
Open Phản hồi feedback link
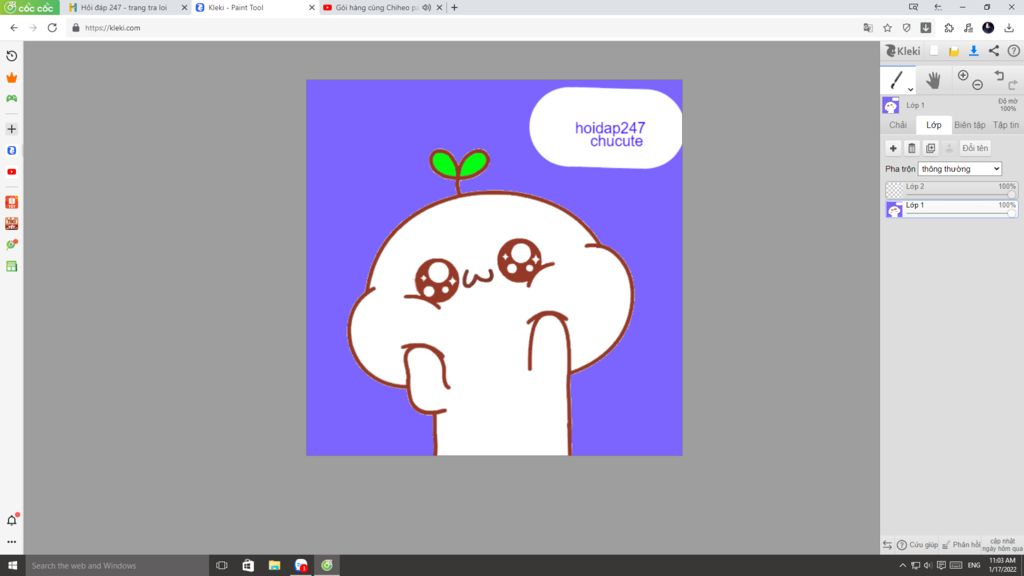pyautogui.click(x=961, y=545)
